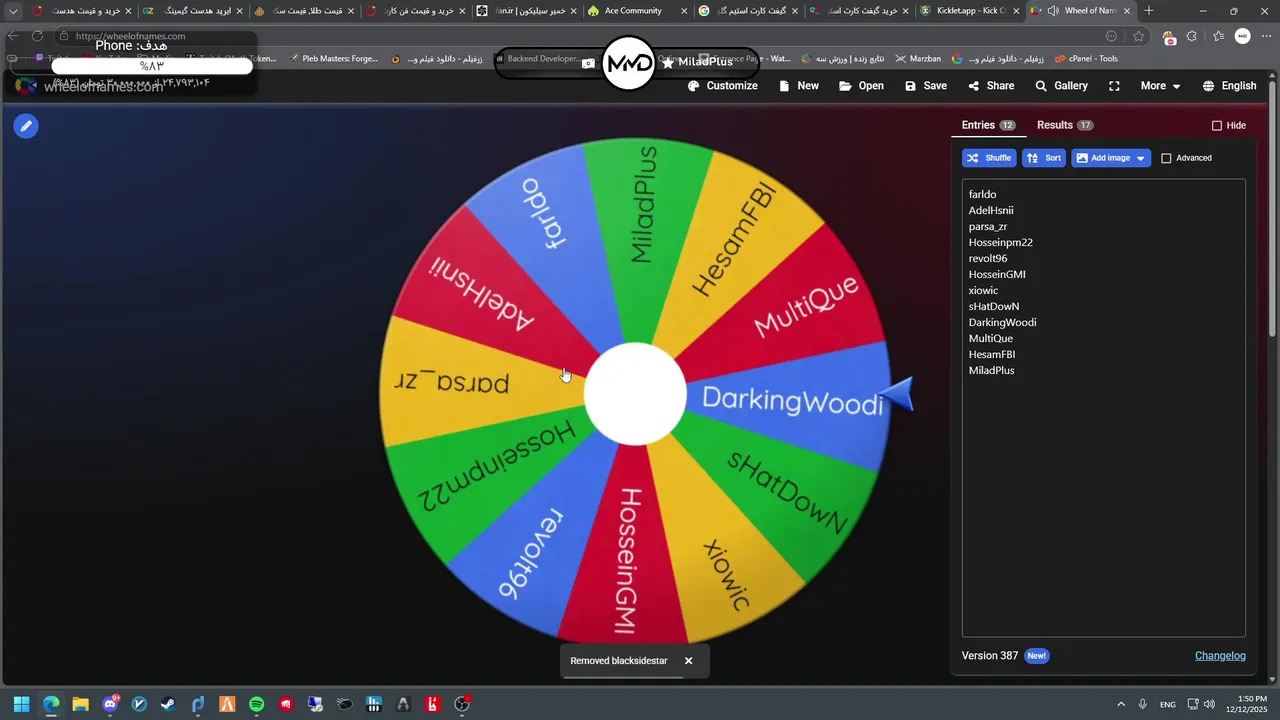
Task: Click the New! version badge
Action: [1036, 656]
